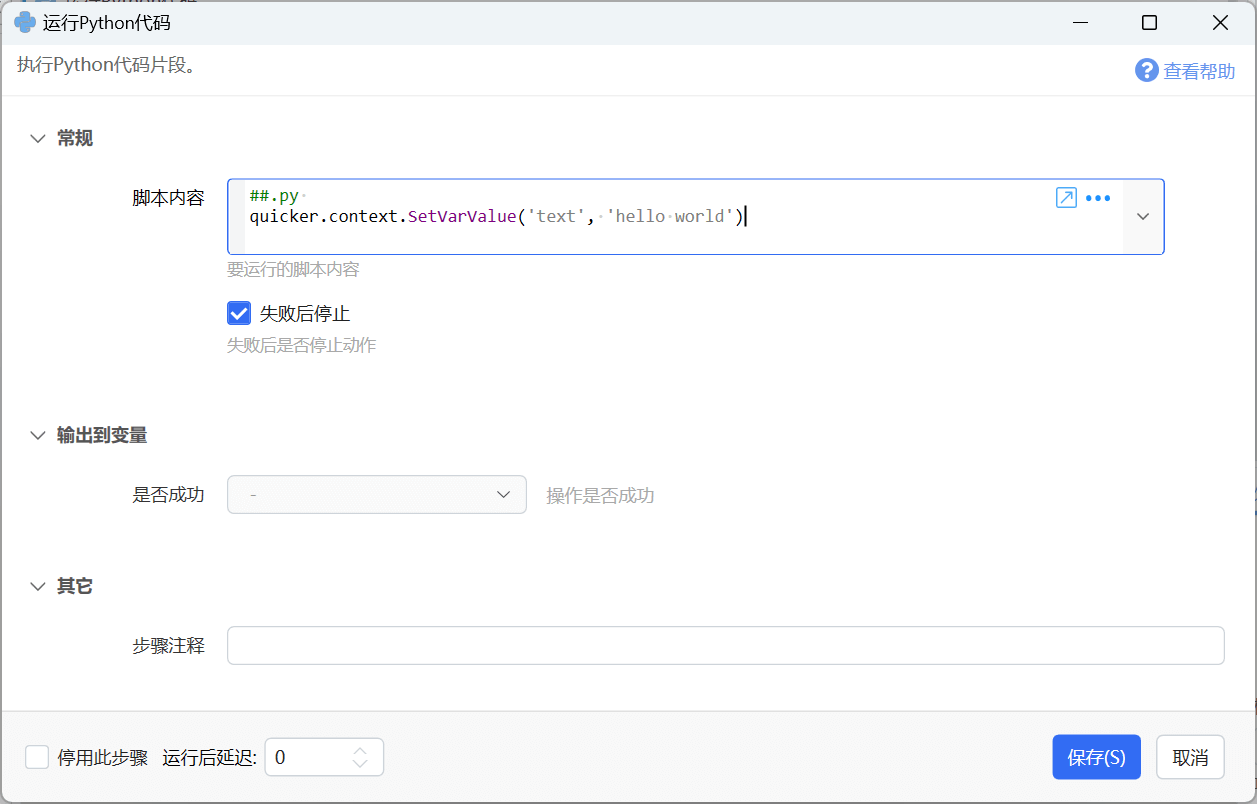Close the 运行Python代码 dialog

(x=1220, y=22)
